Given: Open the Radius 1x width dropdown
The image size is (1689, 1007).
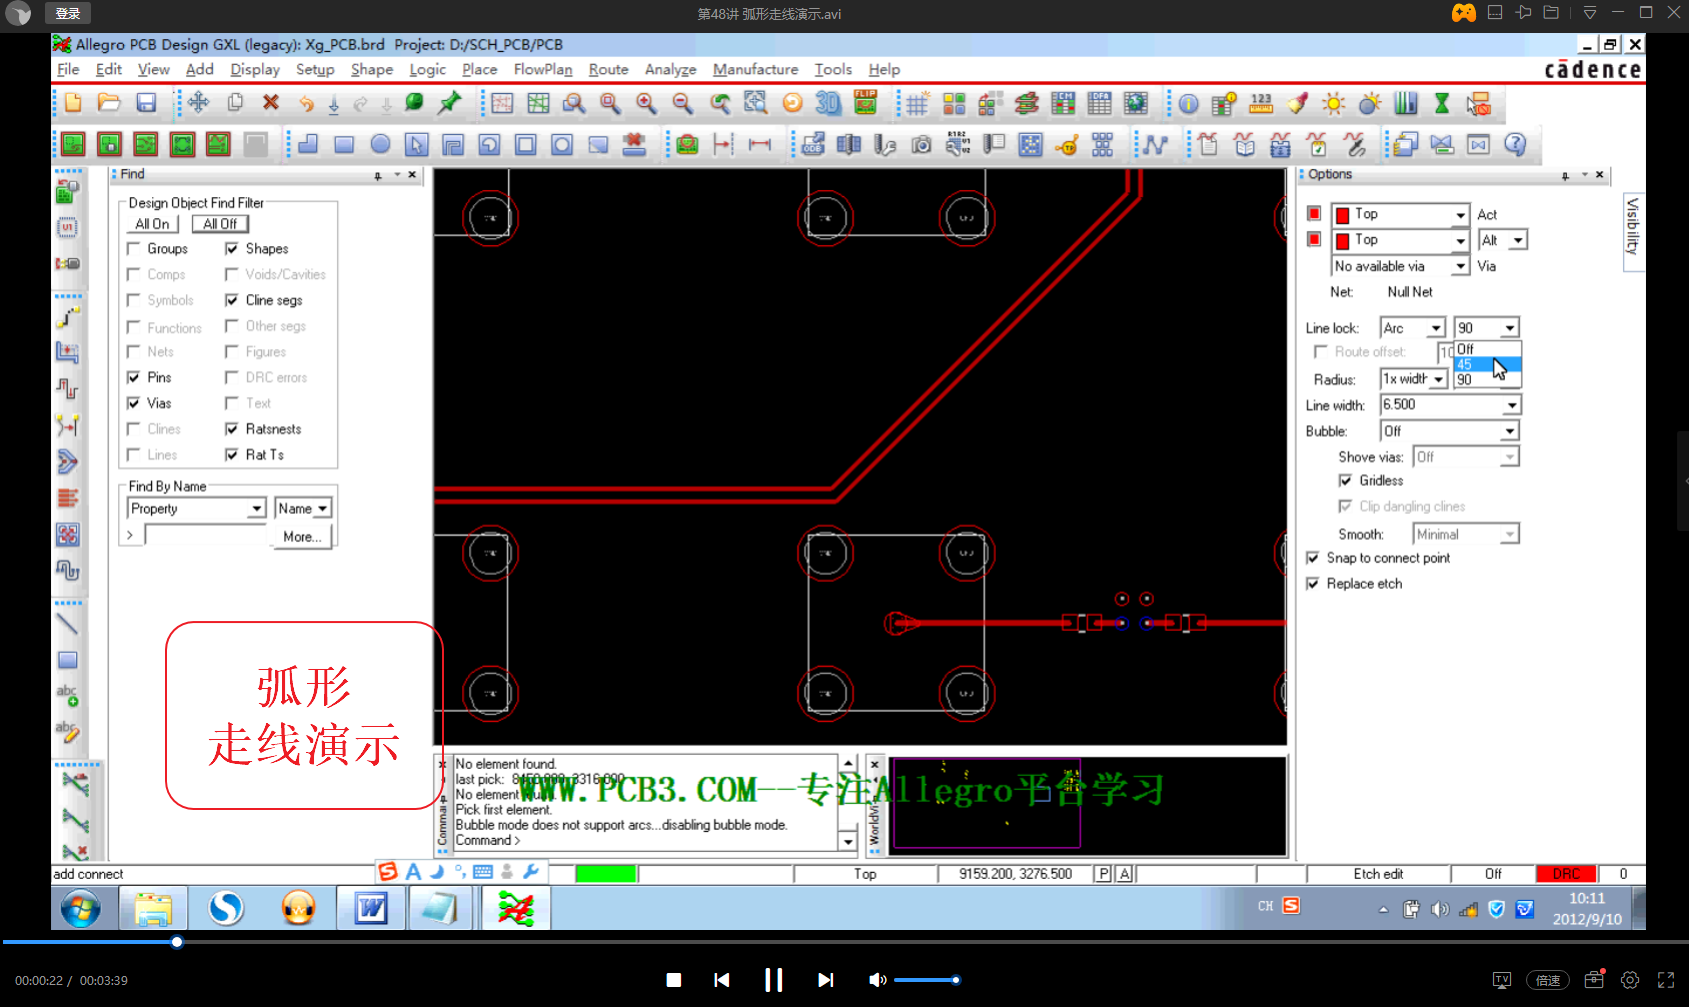Looking at the screenshot, I should click(1438, 379).
